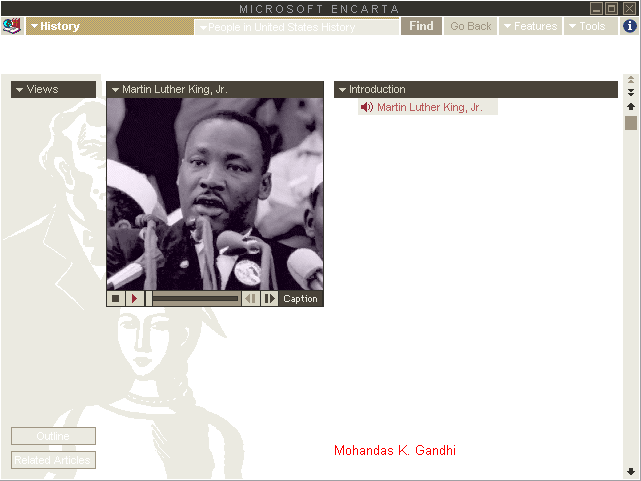Click the scroll down arrow at bottom
This screenshot has width=641, height=481.
631,471
